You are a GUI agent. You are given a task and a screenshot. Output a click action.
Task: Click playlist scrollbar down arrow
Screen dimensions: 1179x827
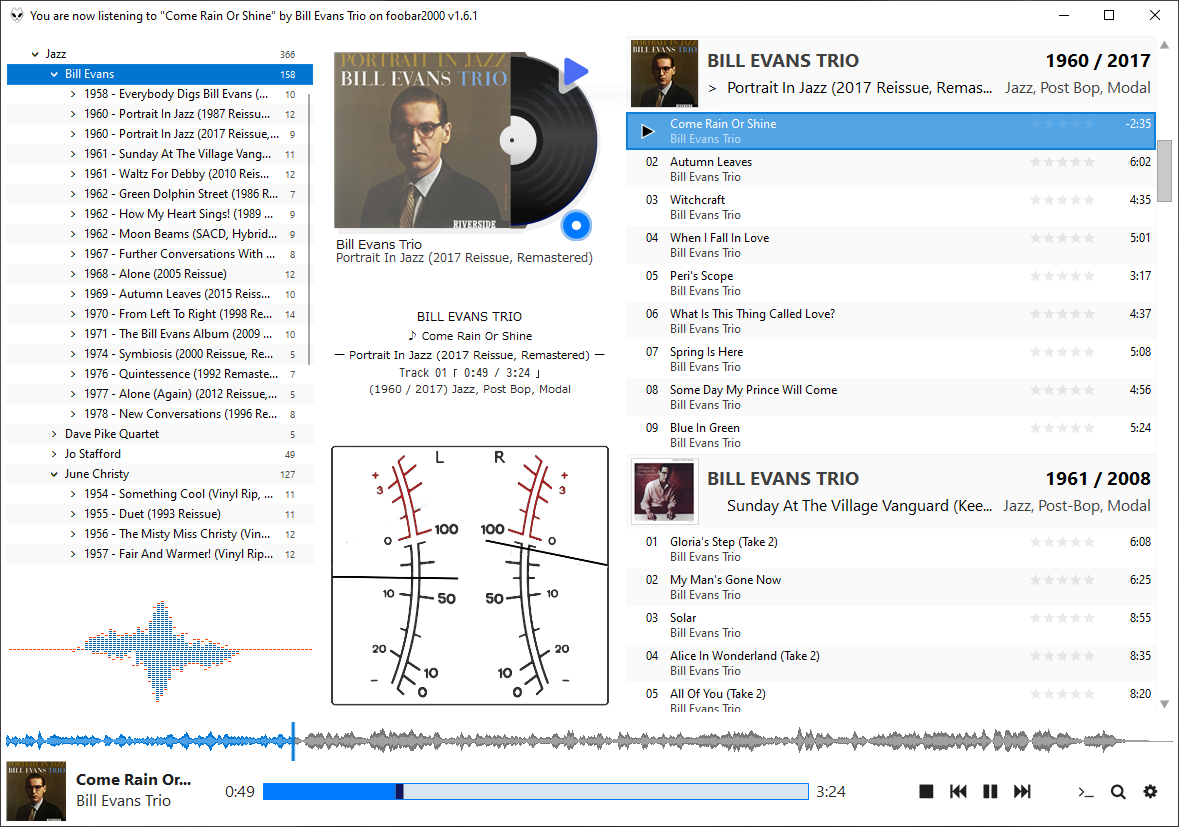click(x=1164, y=704)
